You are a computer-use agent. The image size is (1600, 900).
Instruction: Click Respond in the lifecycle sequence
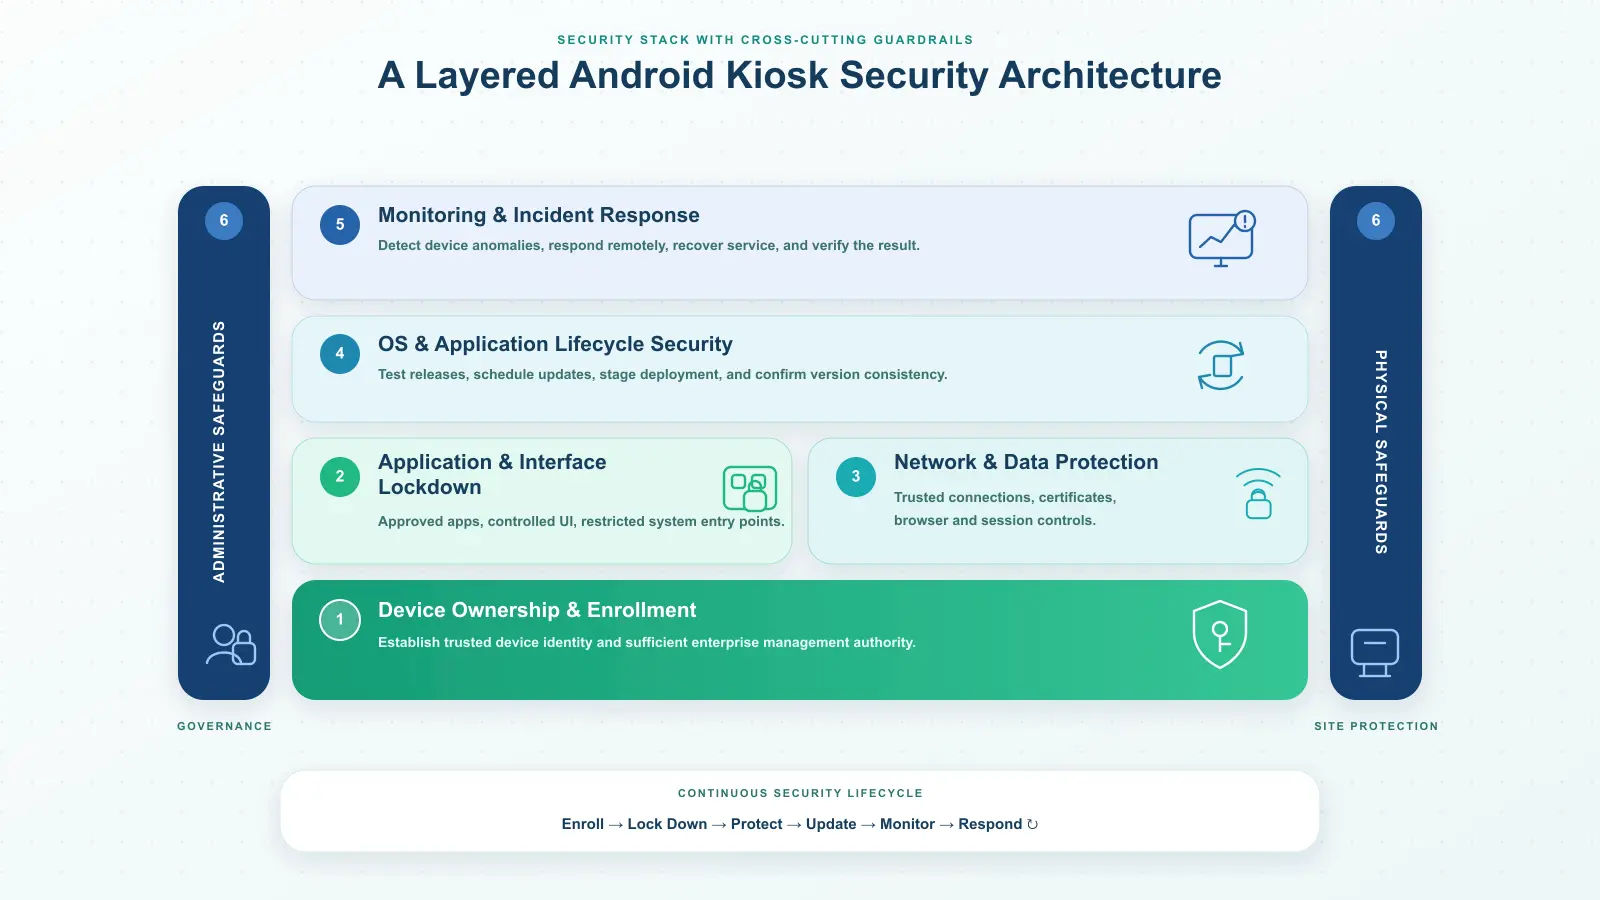tap(990, 824)
